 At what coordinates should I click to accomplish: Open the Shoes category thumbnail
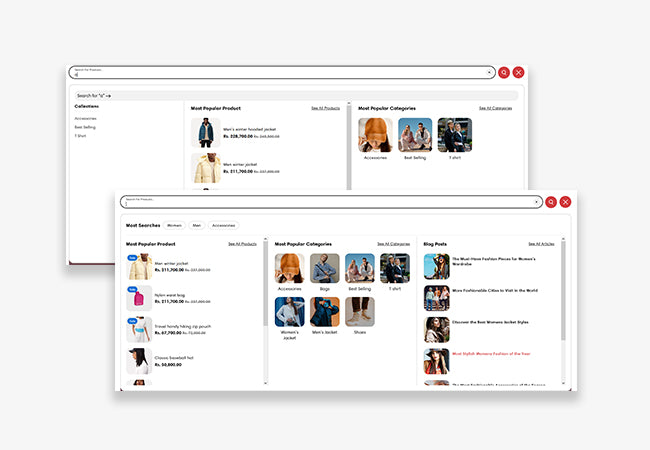359,312
